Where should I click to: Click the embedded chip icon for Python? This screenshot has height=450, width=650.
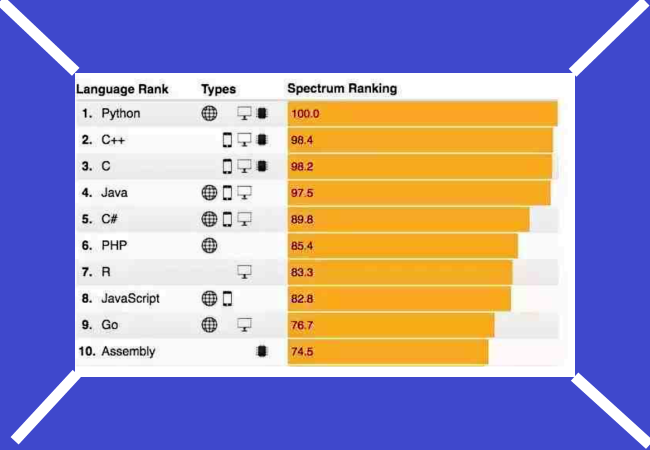[262, 113]
